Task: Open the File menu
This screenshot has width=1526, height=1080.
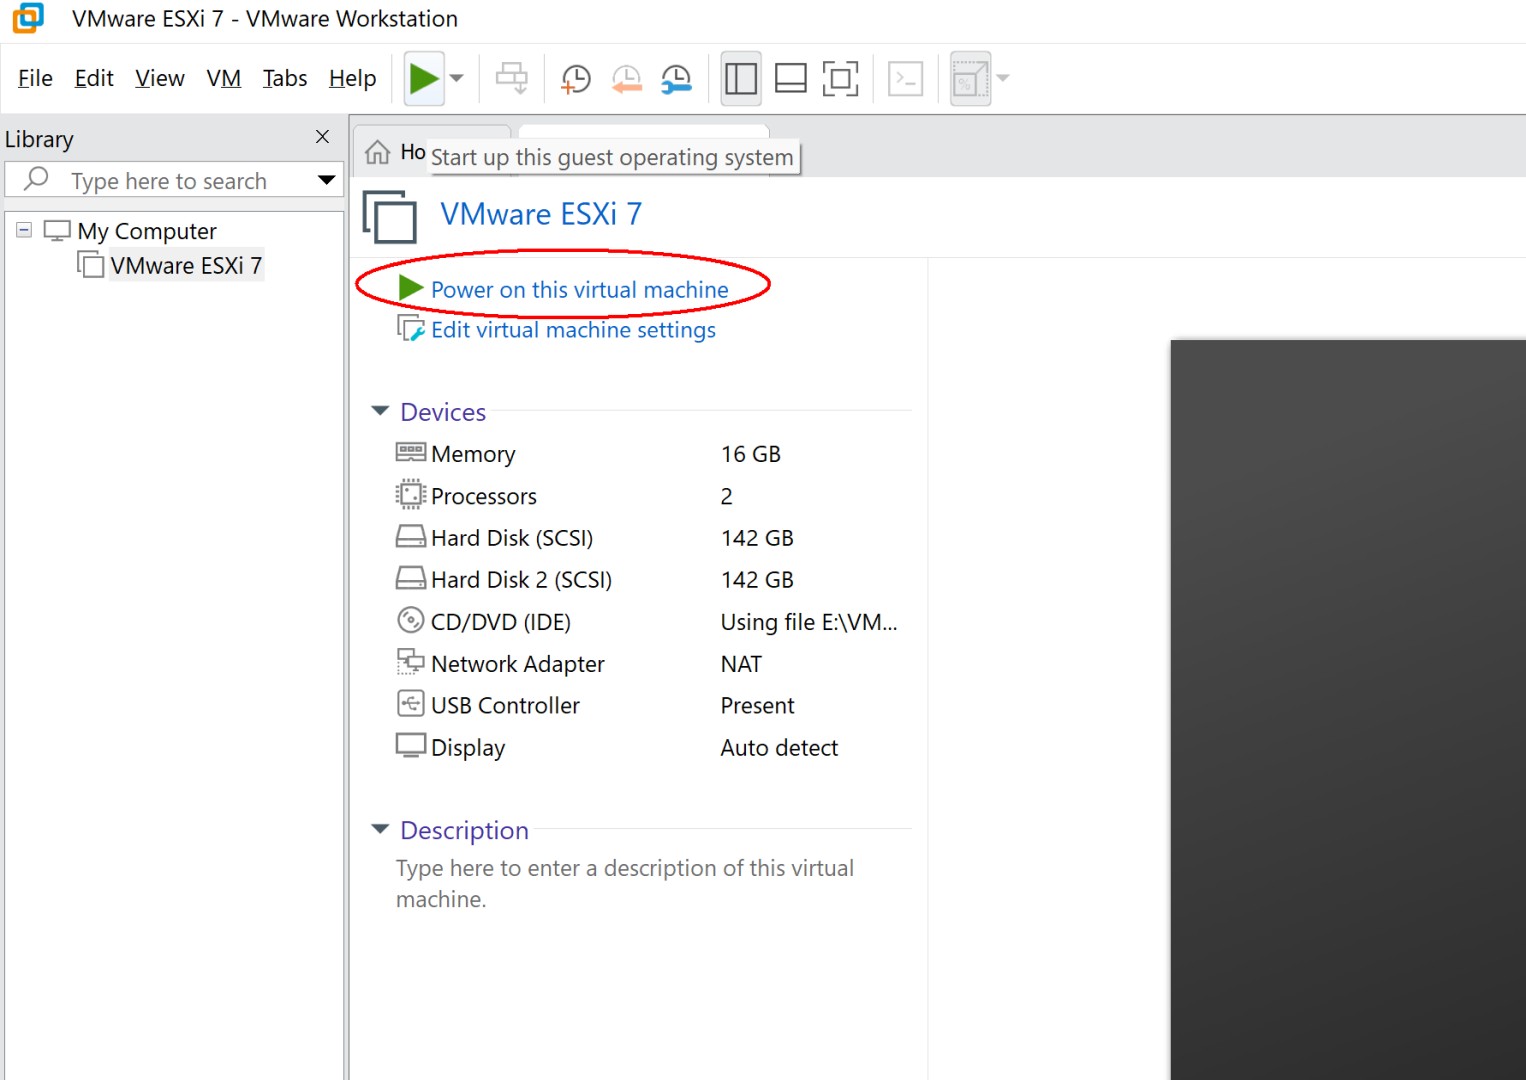Action: click(x=35, y=78)
